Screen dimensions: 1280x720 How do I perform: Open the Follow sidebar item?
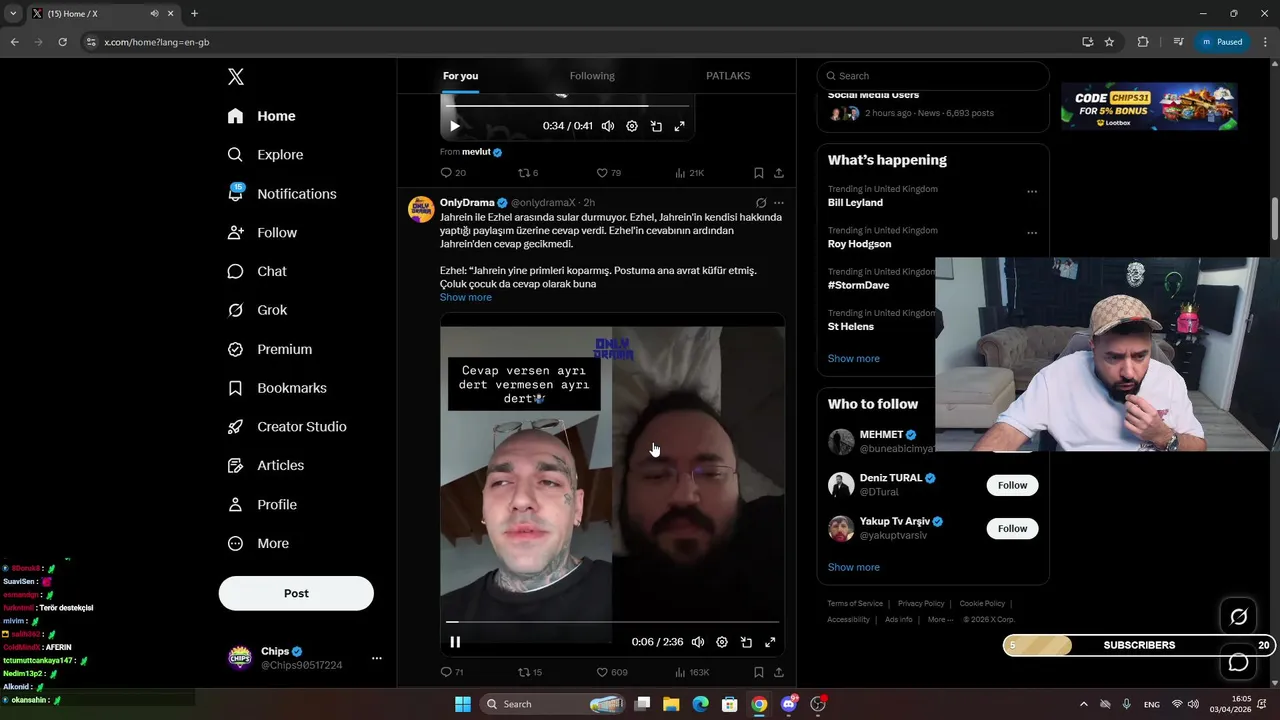click(x=262, y=232)
